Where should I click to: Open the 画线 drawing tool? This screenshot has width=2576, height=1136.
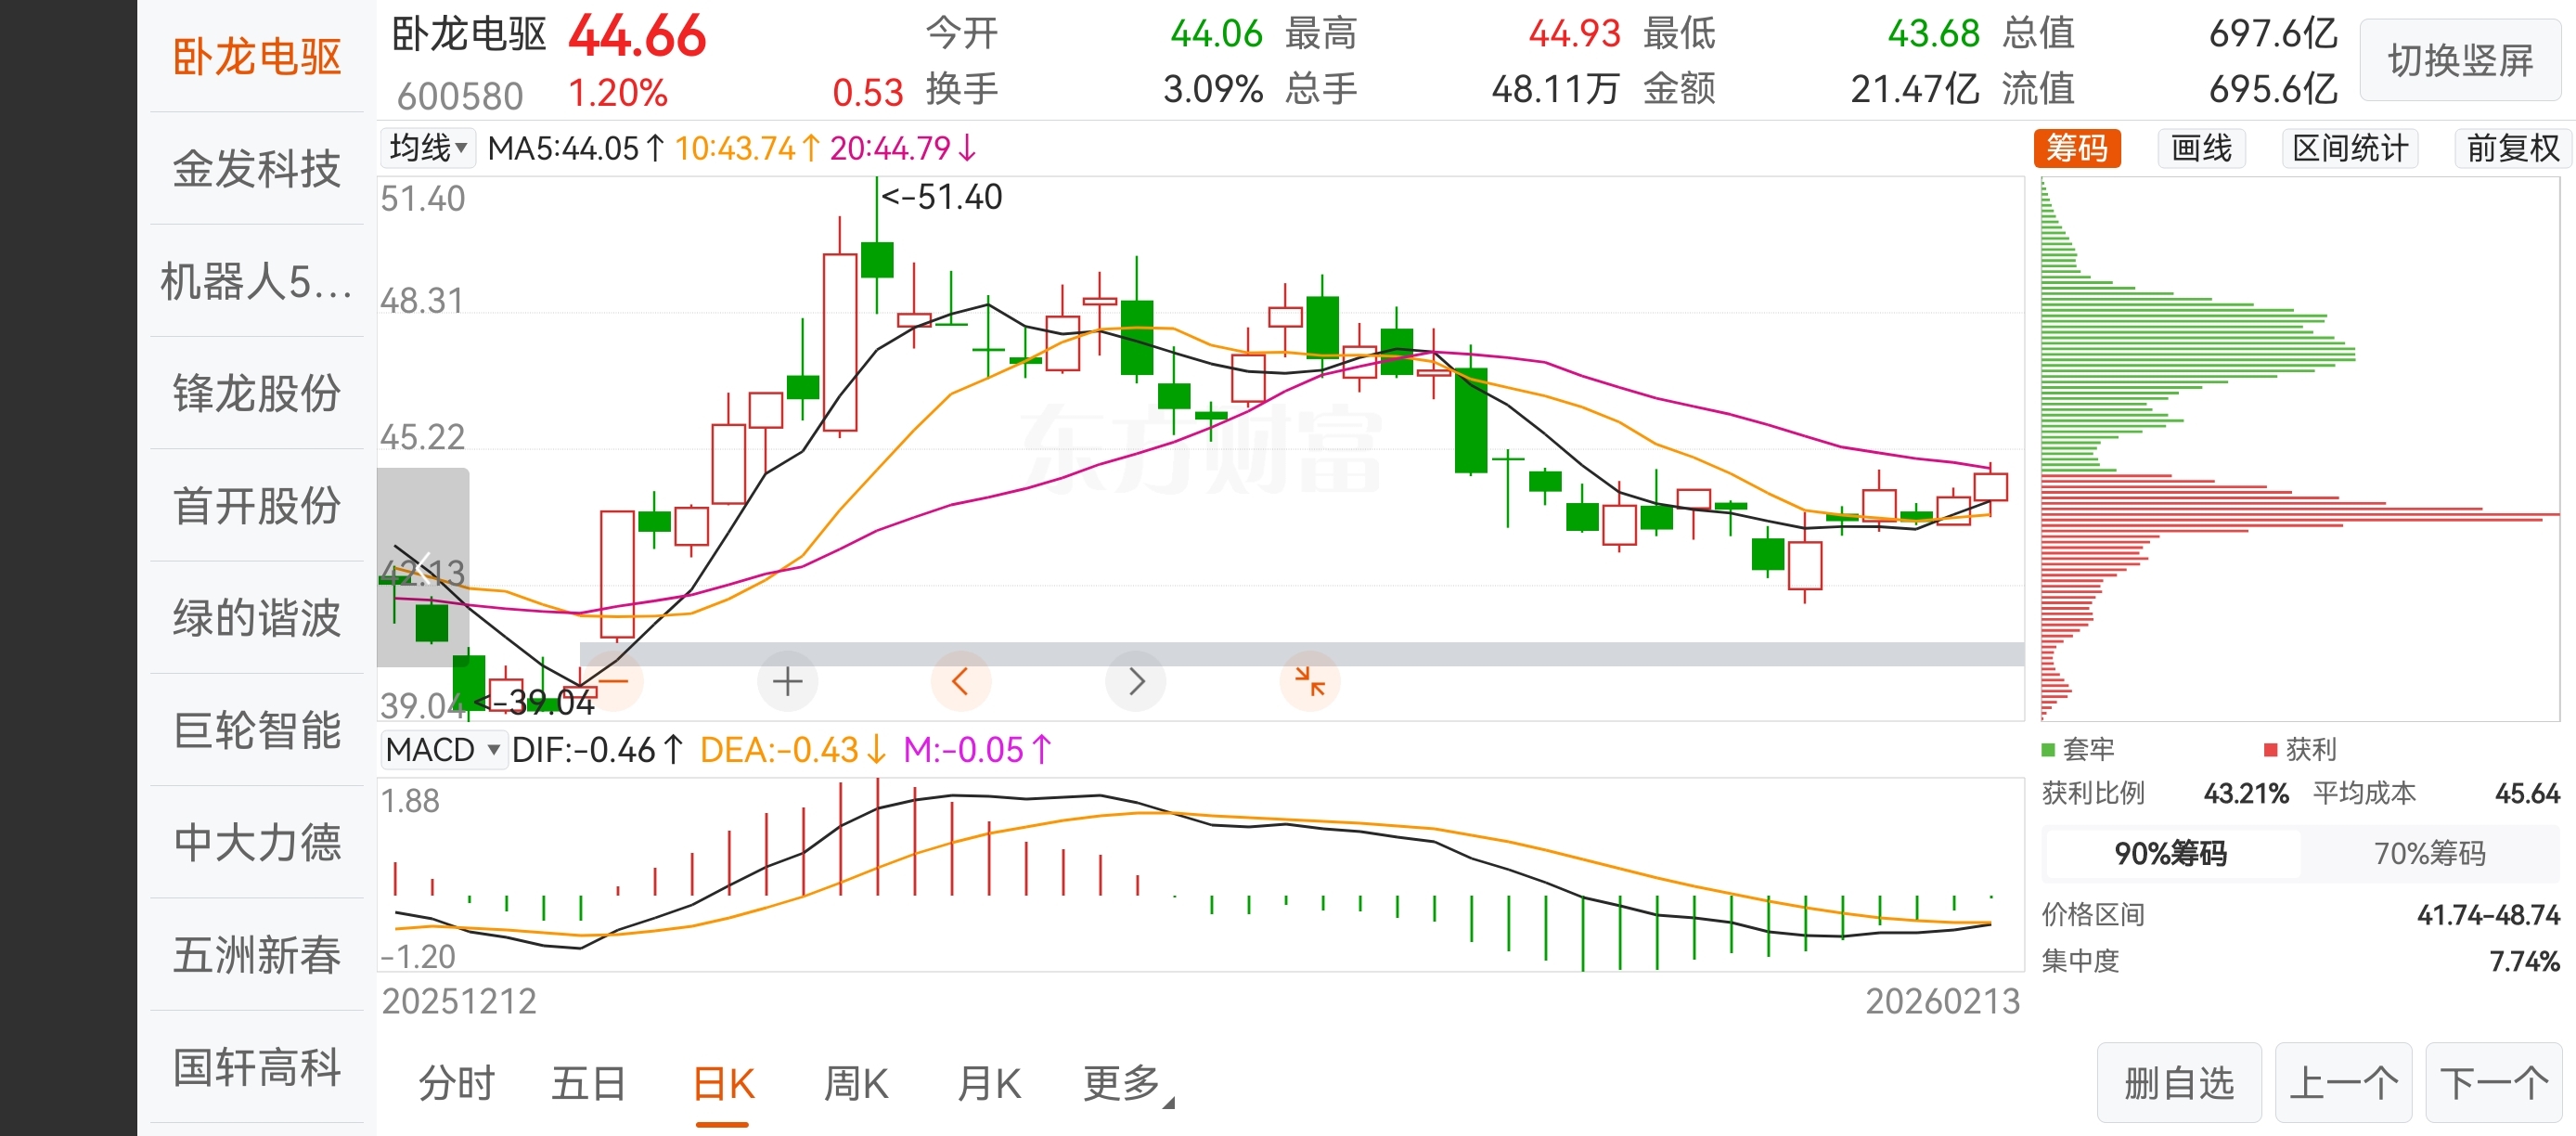[x=2201, y=149]
